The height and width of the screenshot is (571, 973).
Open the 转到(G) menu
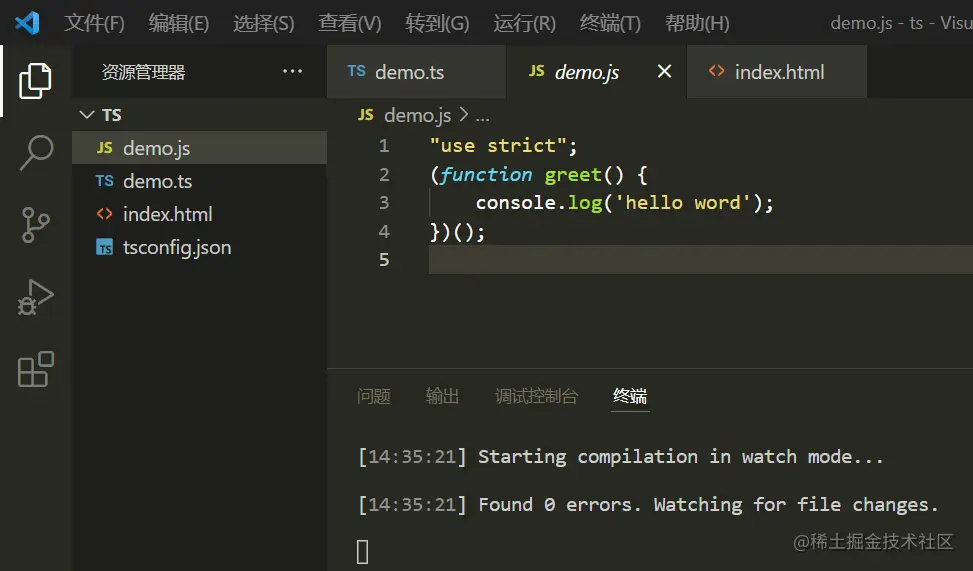pos(437,23)
